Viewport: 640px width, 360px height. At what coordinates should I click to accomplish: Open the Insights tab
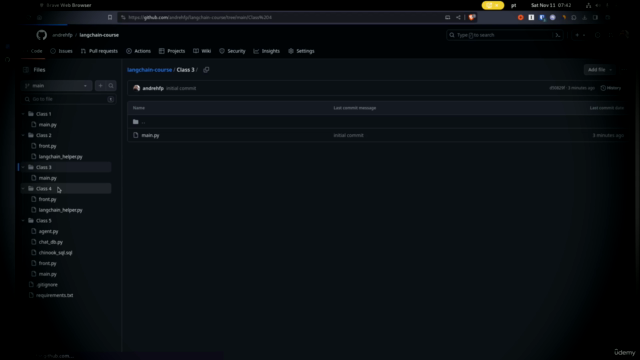(267, 51)
